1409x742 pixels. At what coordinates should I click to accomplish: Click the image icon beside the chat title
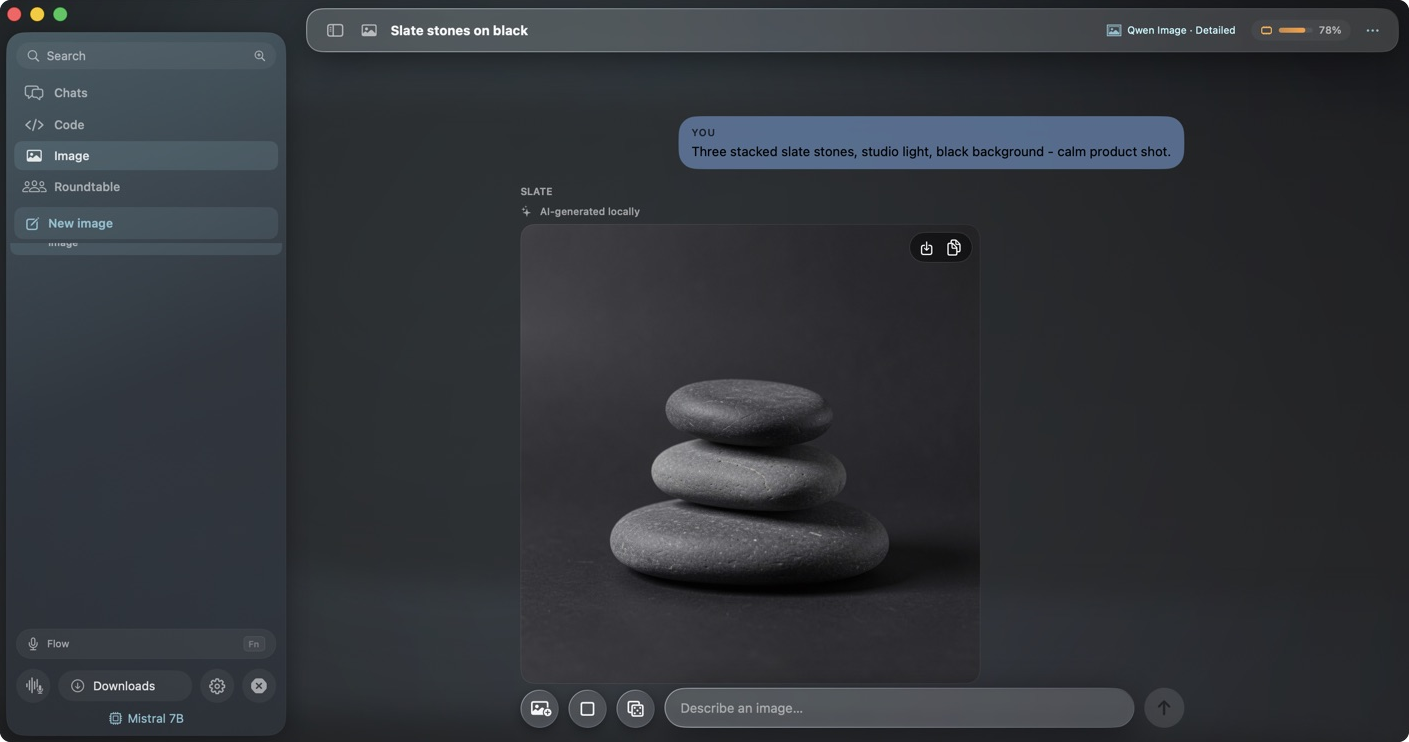(x=369, y=31)
